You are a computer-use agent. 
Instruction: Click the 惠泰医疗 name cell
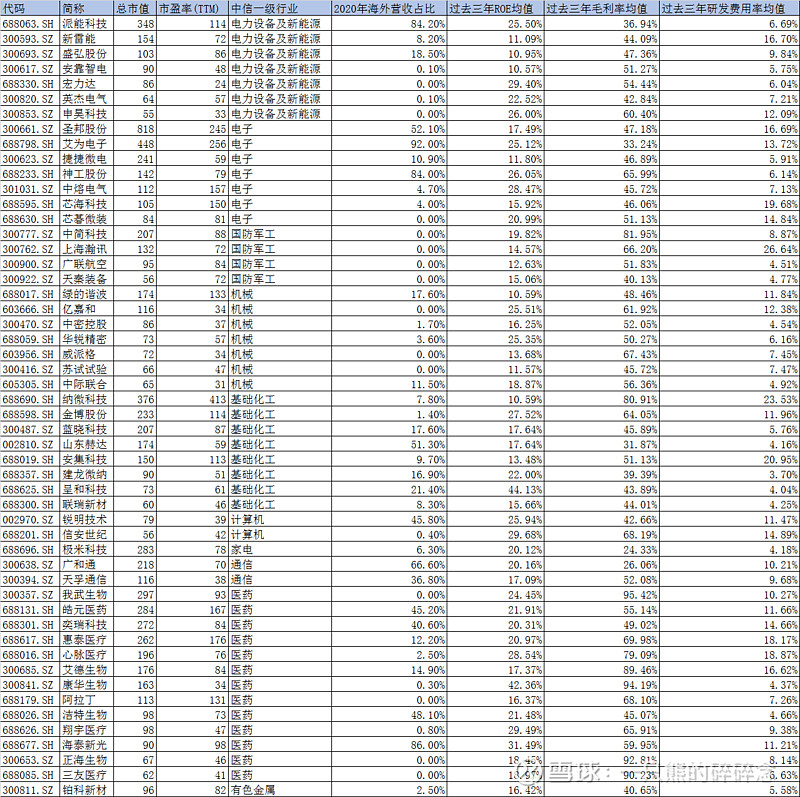click(85, 640)
